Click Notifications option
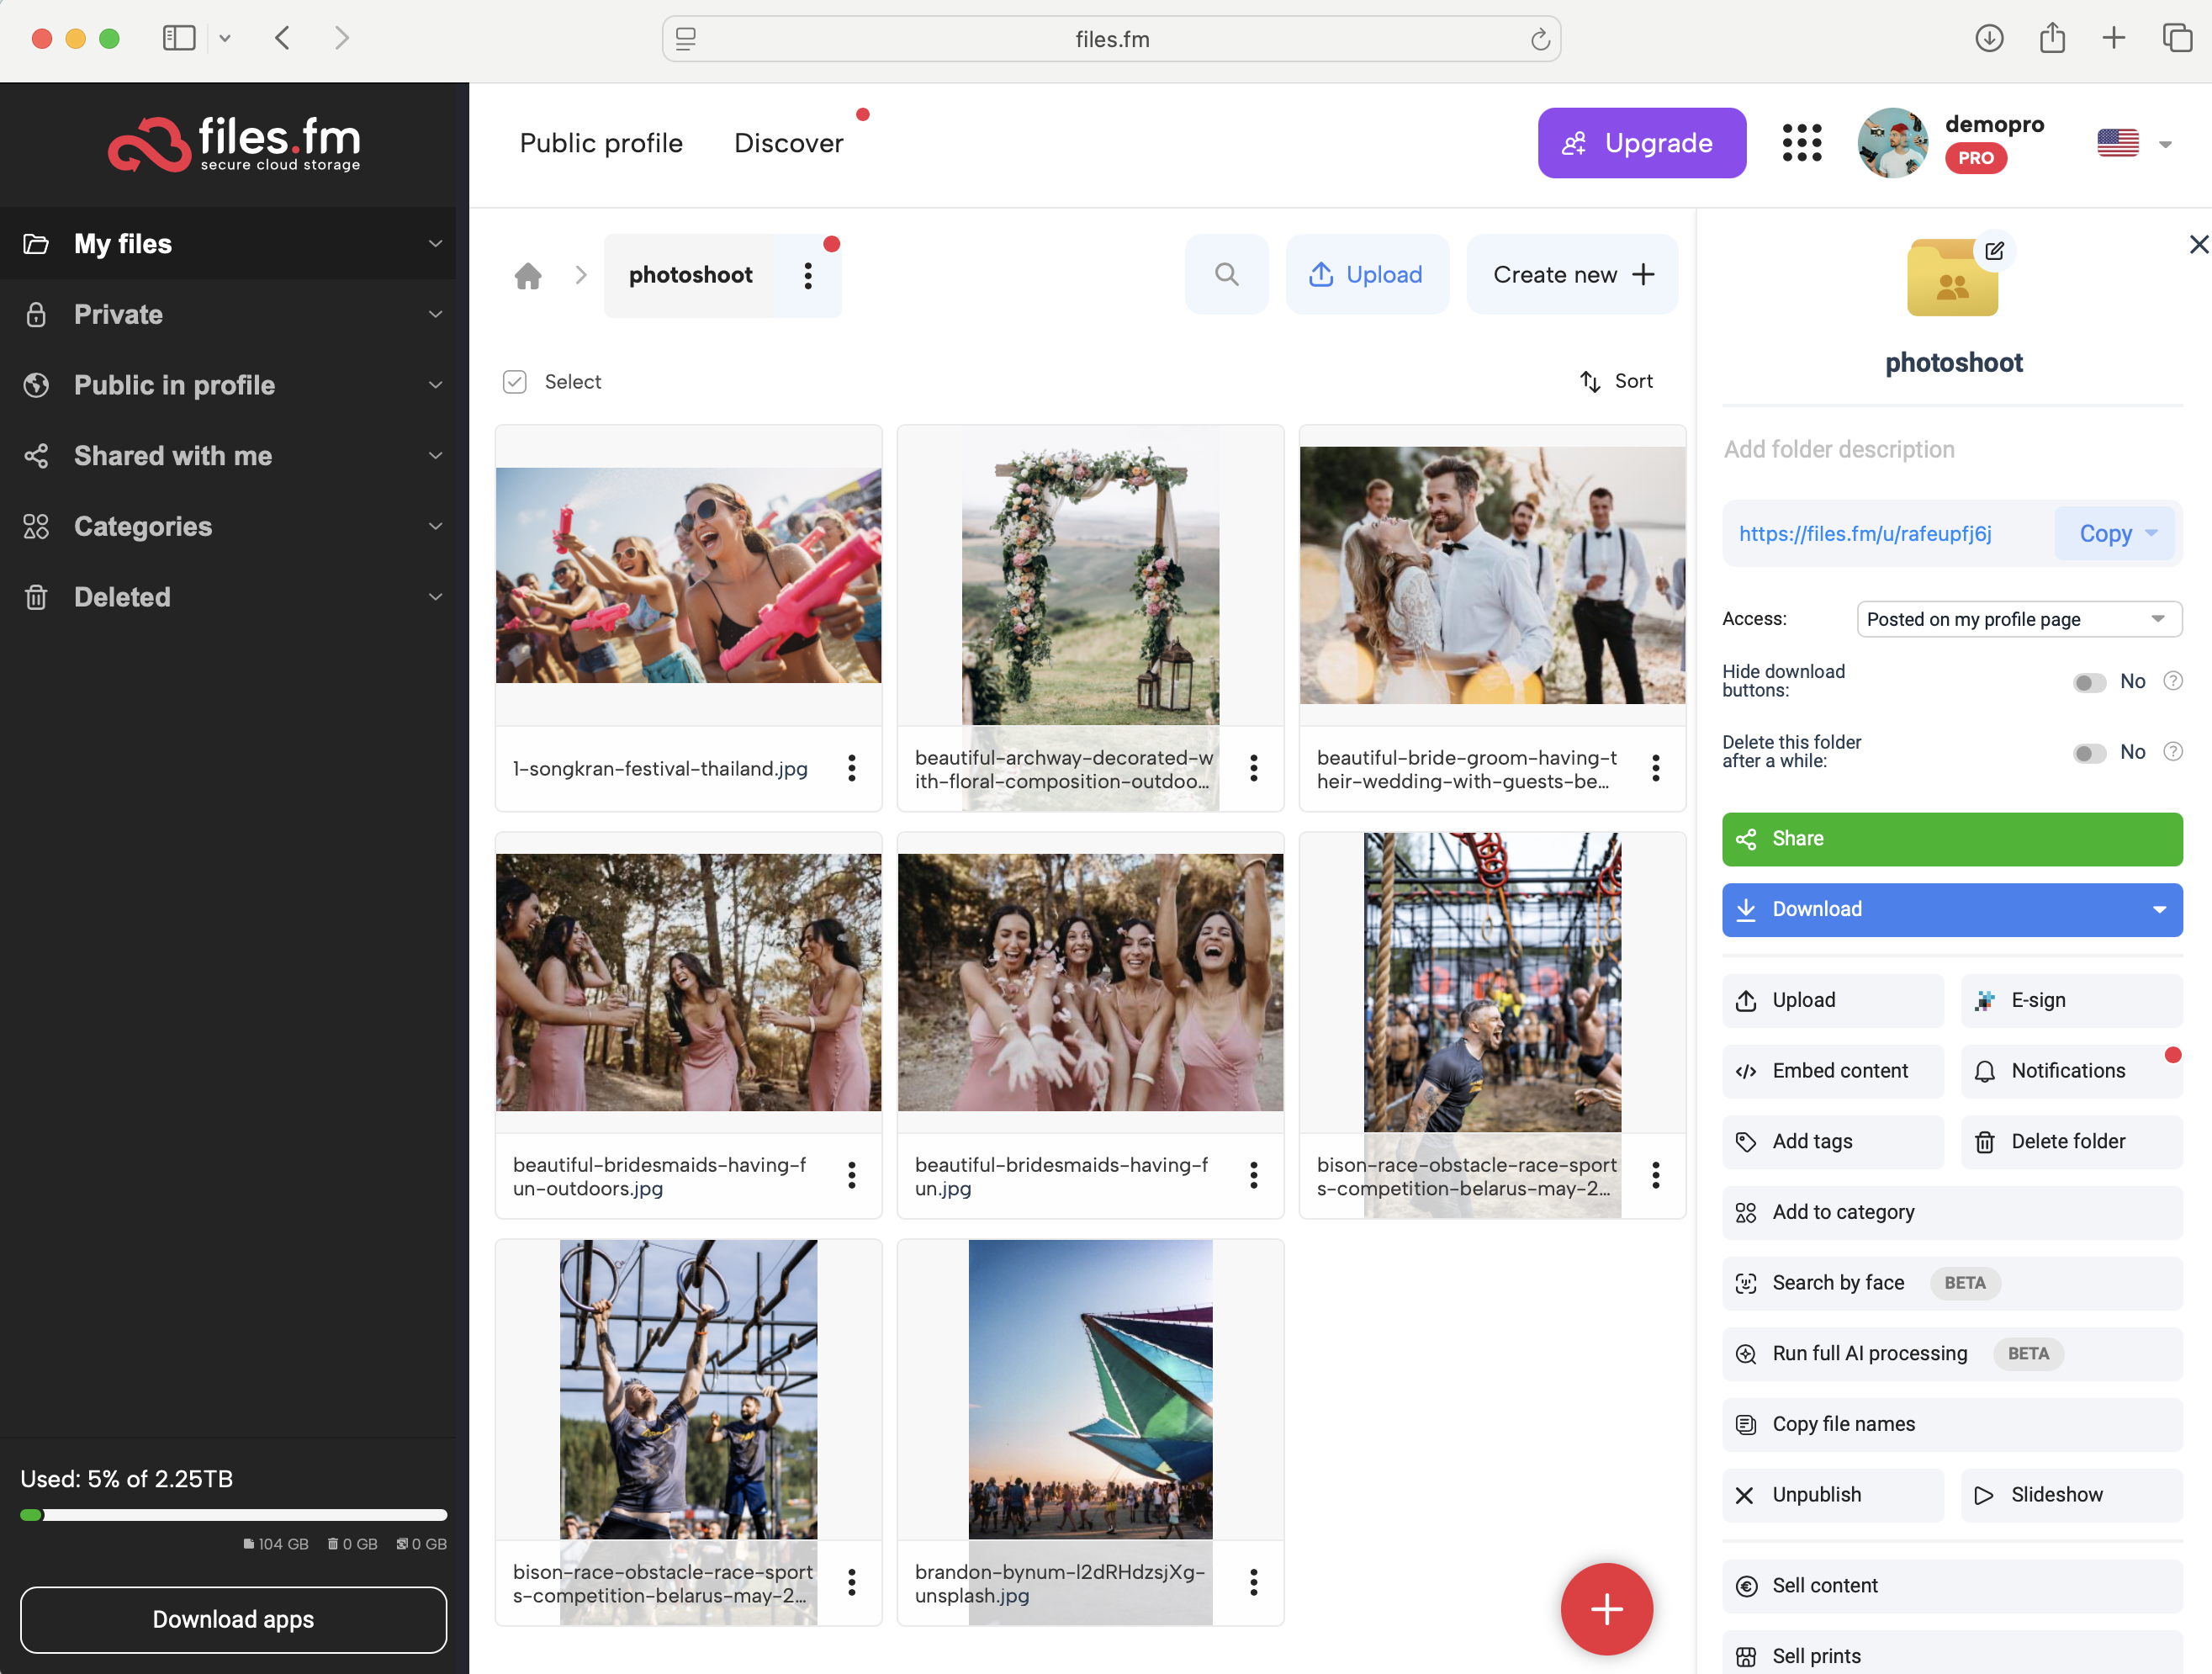Screen dimensions: 2212x1674 2071,1070
